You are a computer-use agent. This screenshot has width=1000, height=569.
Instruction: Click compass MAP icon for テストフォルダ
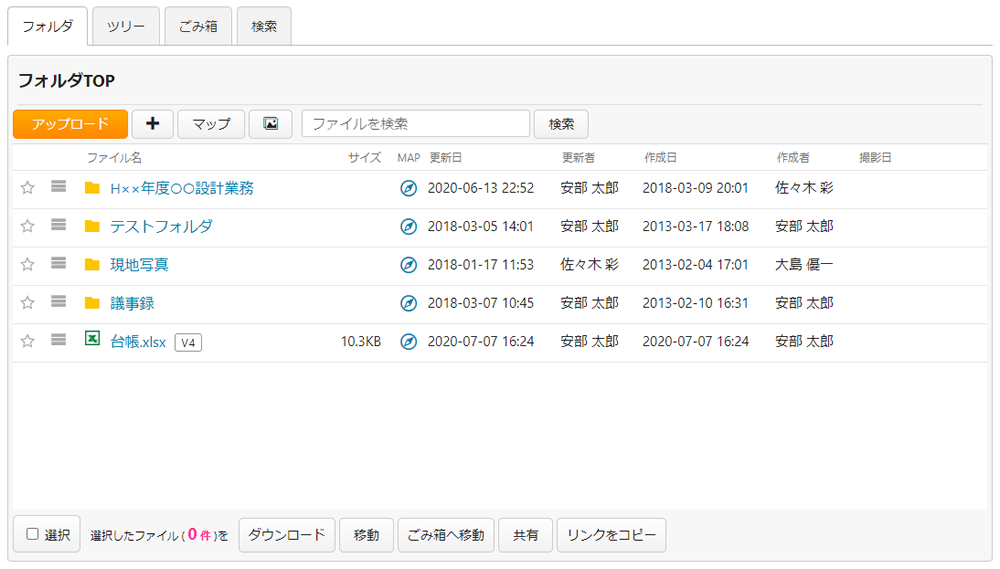click(x=408, y=227)
